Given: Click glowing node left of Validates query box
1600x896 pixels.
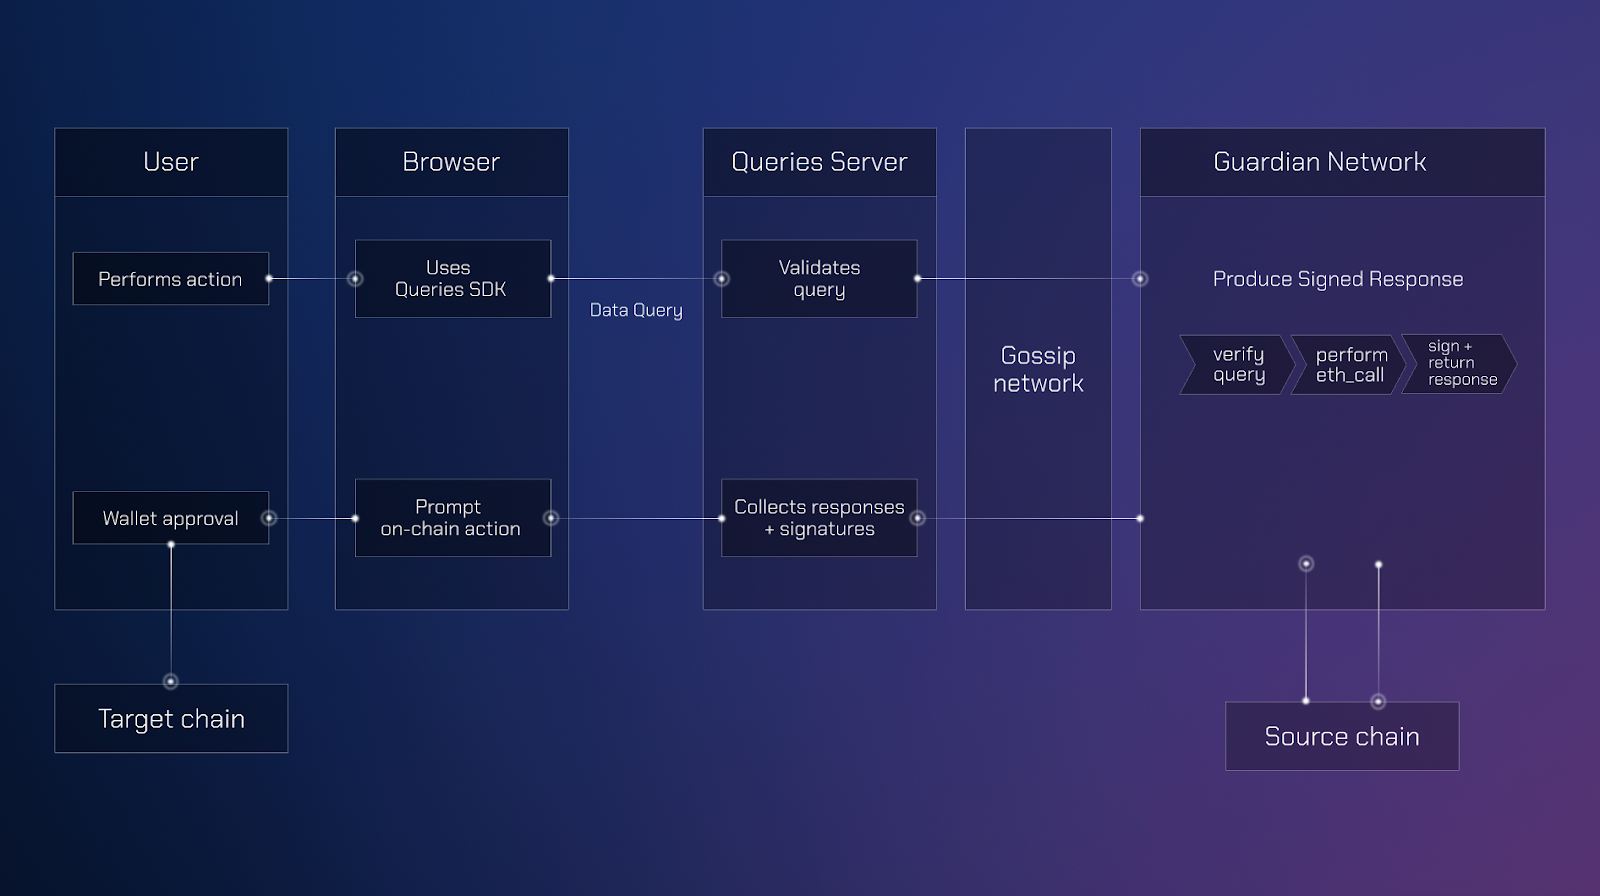Looking at the screenshot, I should 721,279.
